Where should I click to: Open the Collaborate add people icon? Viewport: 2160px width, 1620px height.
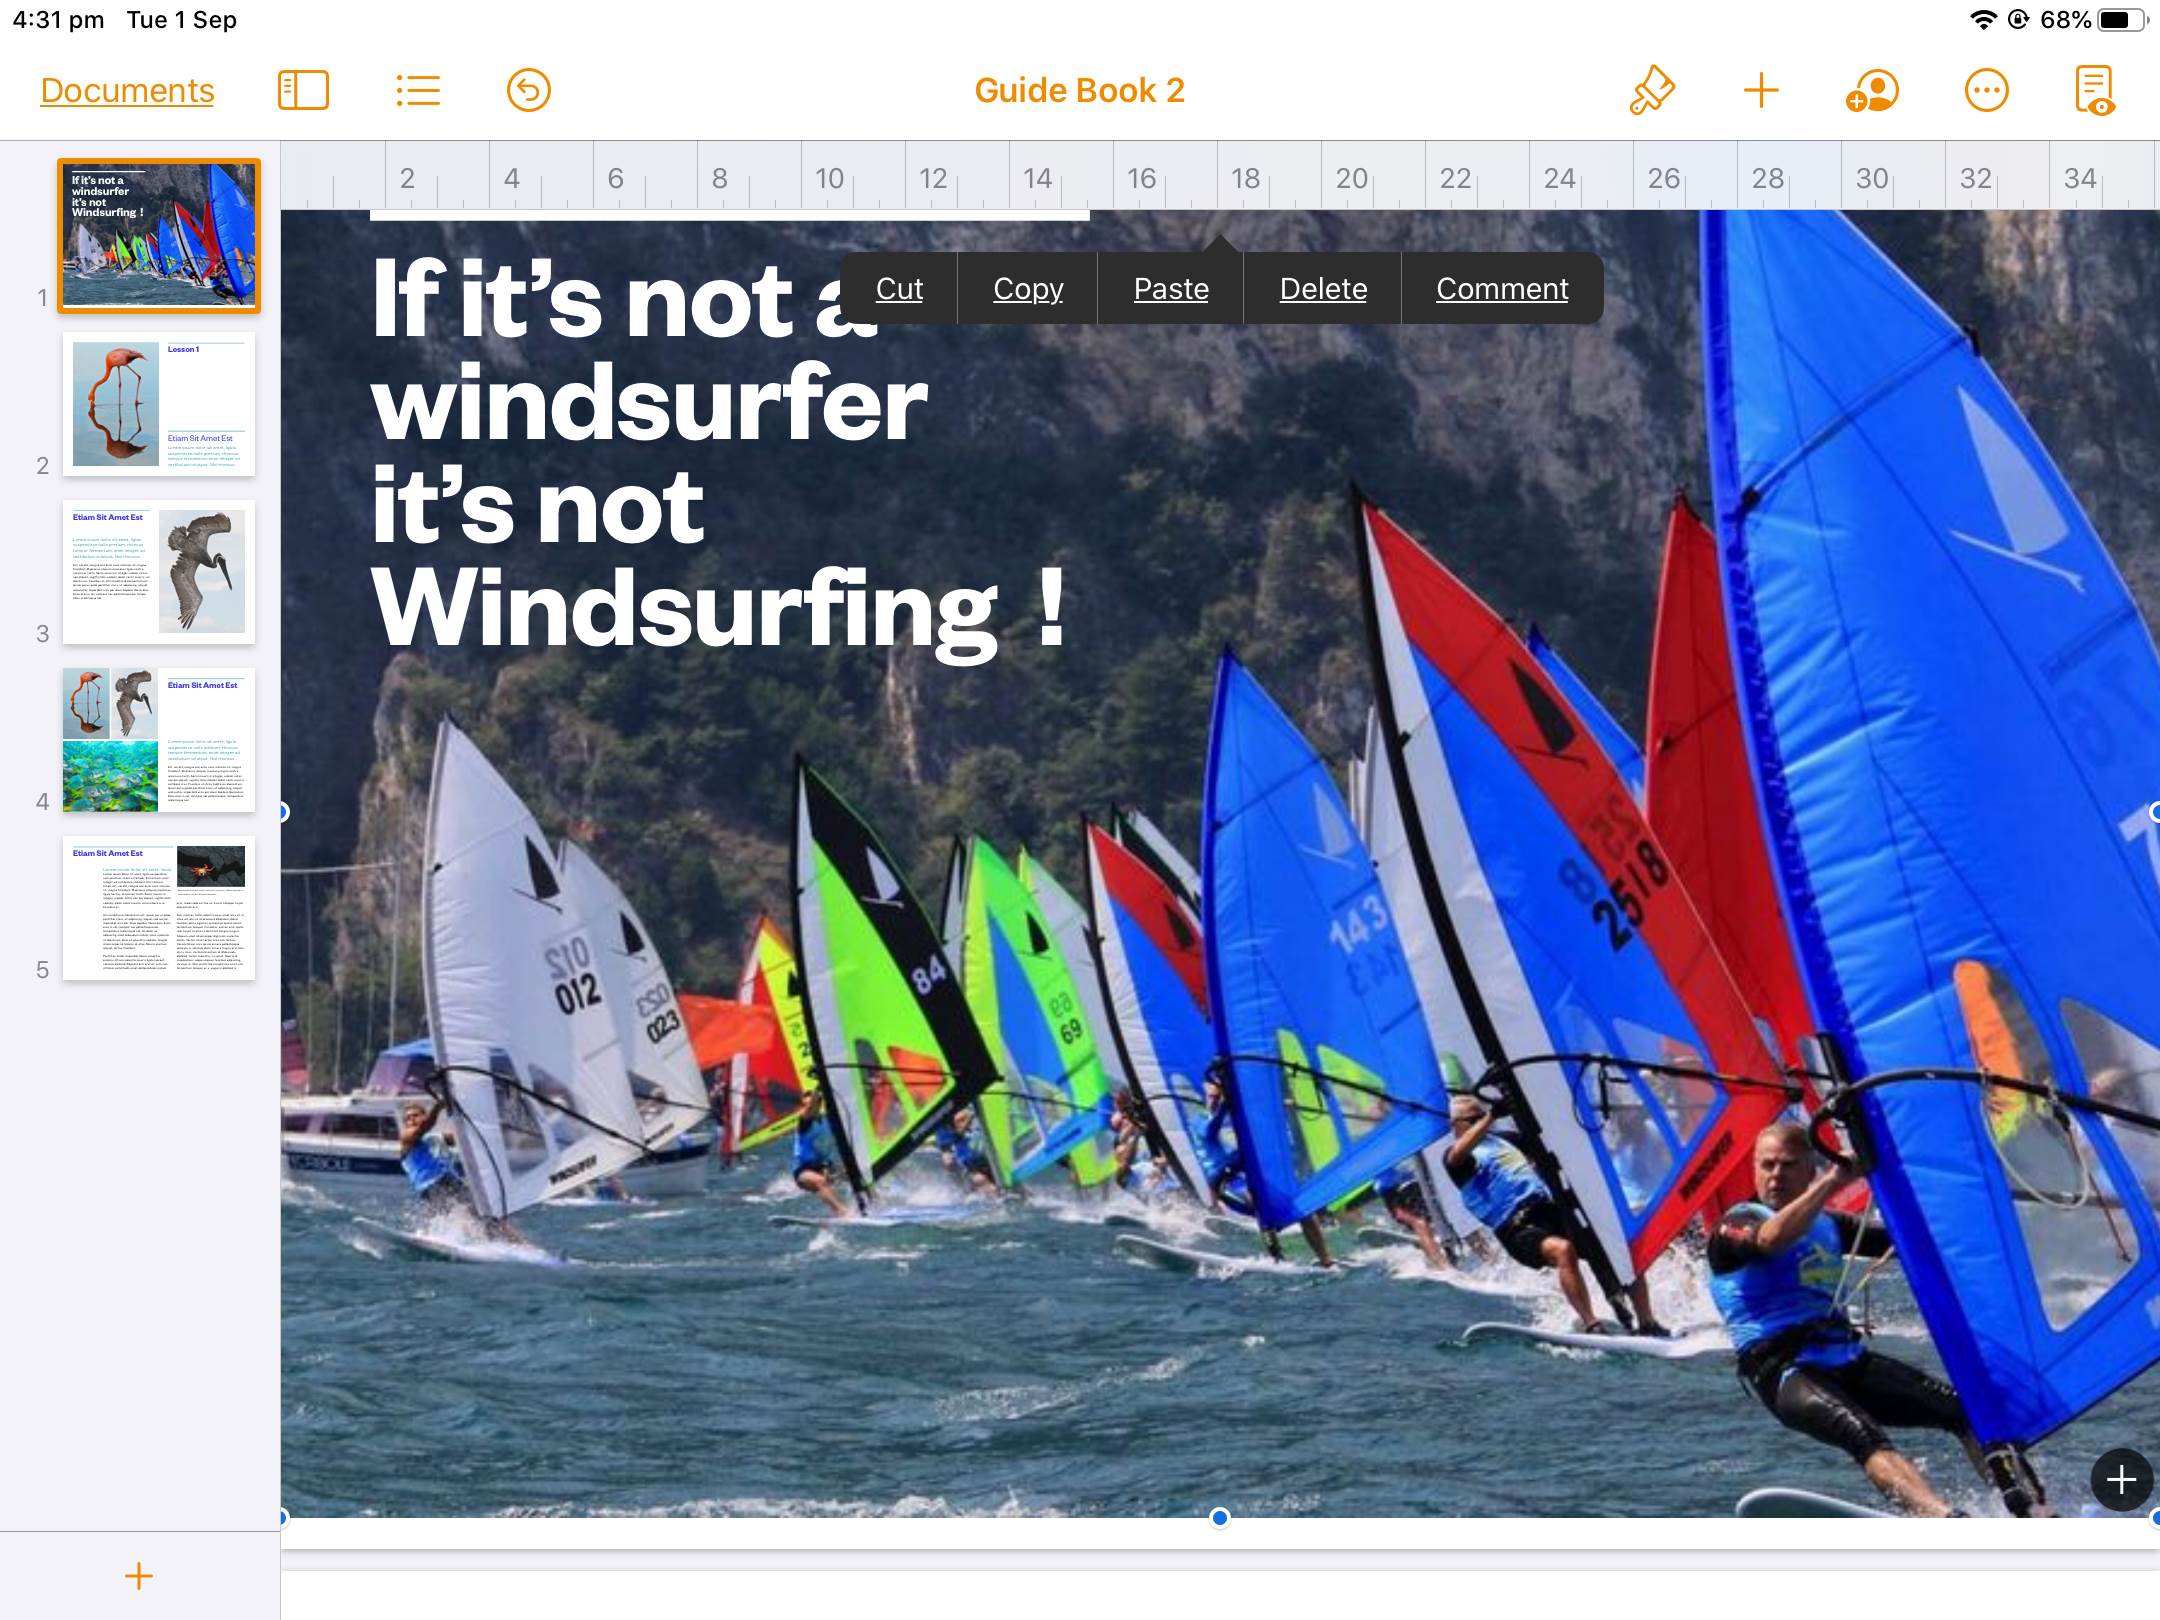click(1872, 90)
